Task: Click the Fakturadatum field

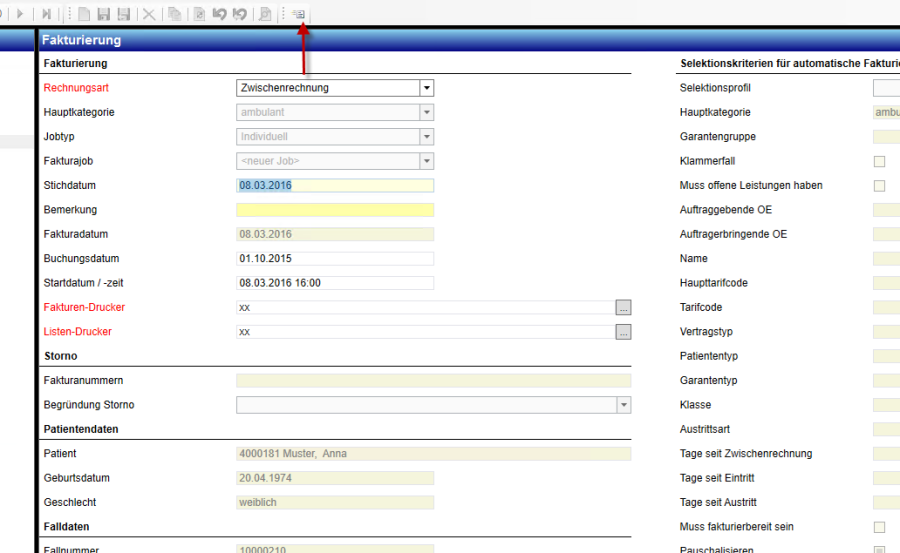Action: tap(335, 234)
